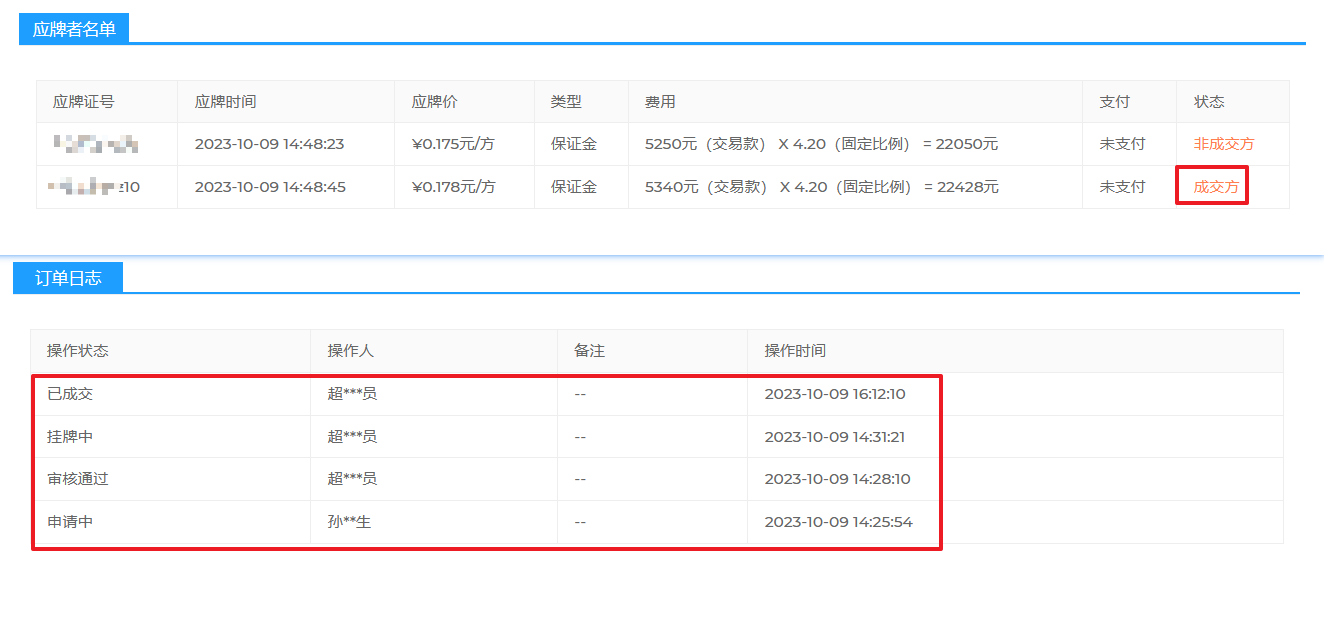Image resolution: width=1324 pixels, height=624 pixels.
Task: Click the 订单日志 section tab
Action: 68,278
